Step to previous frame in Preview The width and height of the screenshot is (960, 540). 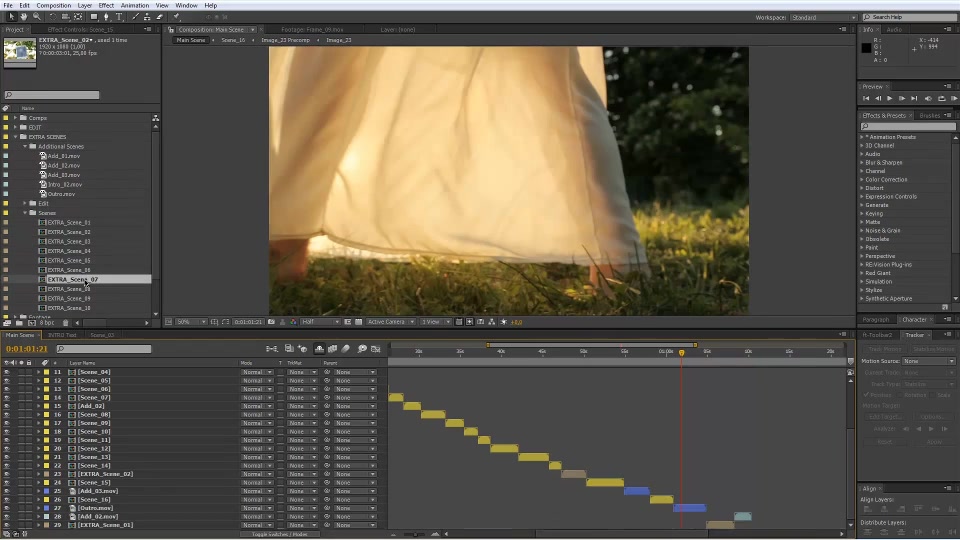click(x=878, y=99)
